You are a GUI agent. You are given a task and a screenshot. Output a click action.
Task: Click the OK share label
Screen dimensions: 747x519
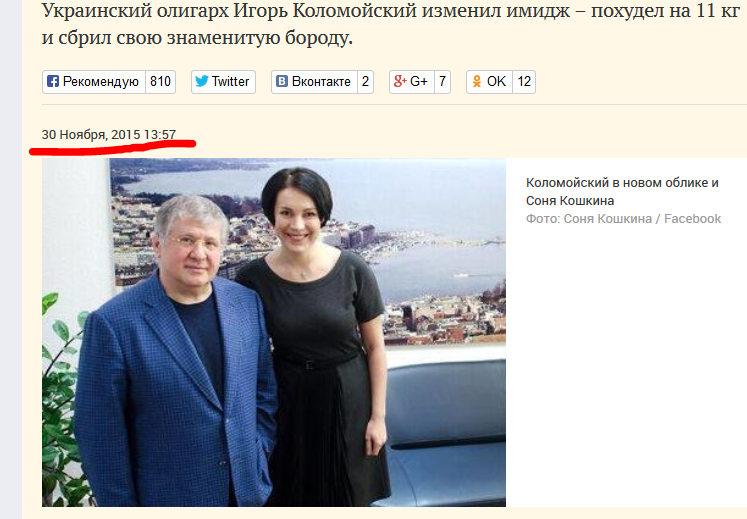tap(496, 81)
